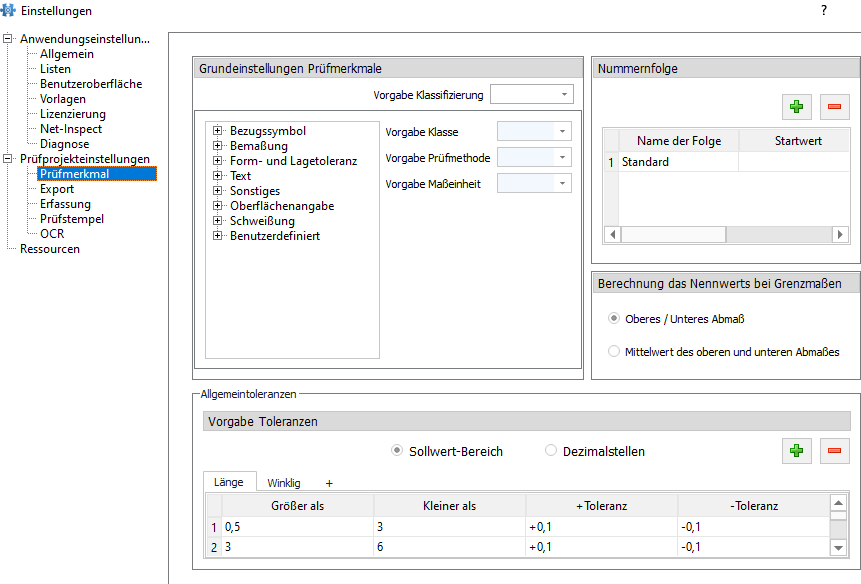Enable the Sollwert-Bereich radio option

[397, 451]
